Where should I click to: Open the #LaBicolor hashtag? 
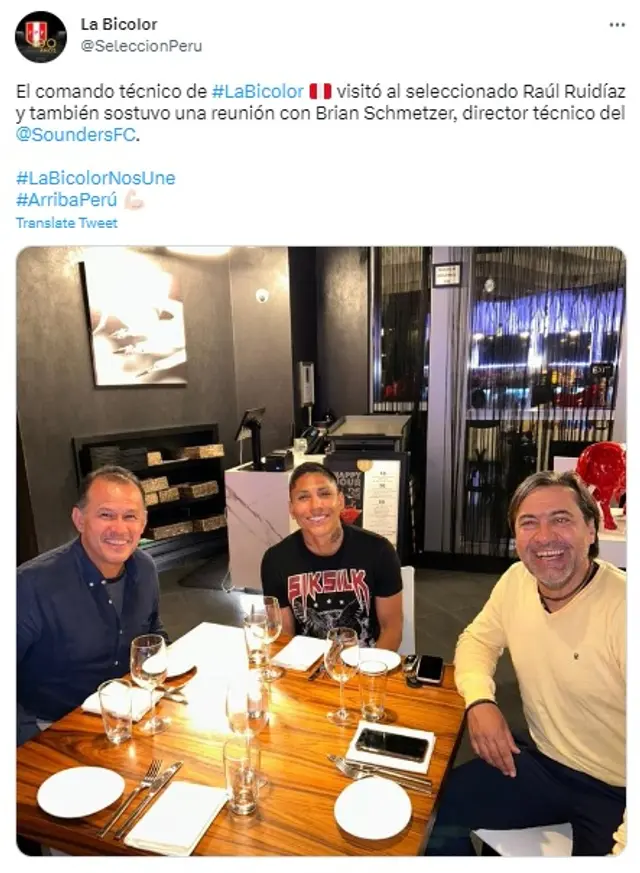click(258, 91)
